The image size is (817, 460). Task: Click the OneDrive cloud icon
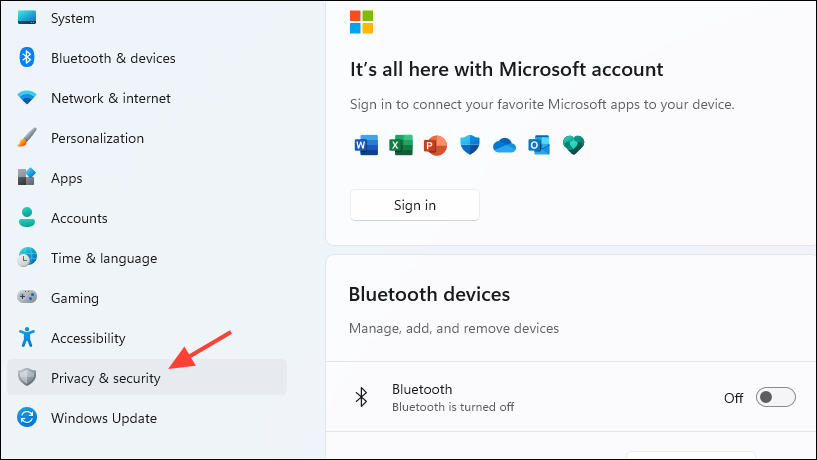tap(504, 145)
